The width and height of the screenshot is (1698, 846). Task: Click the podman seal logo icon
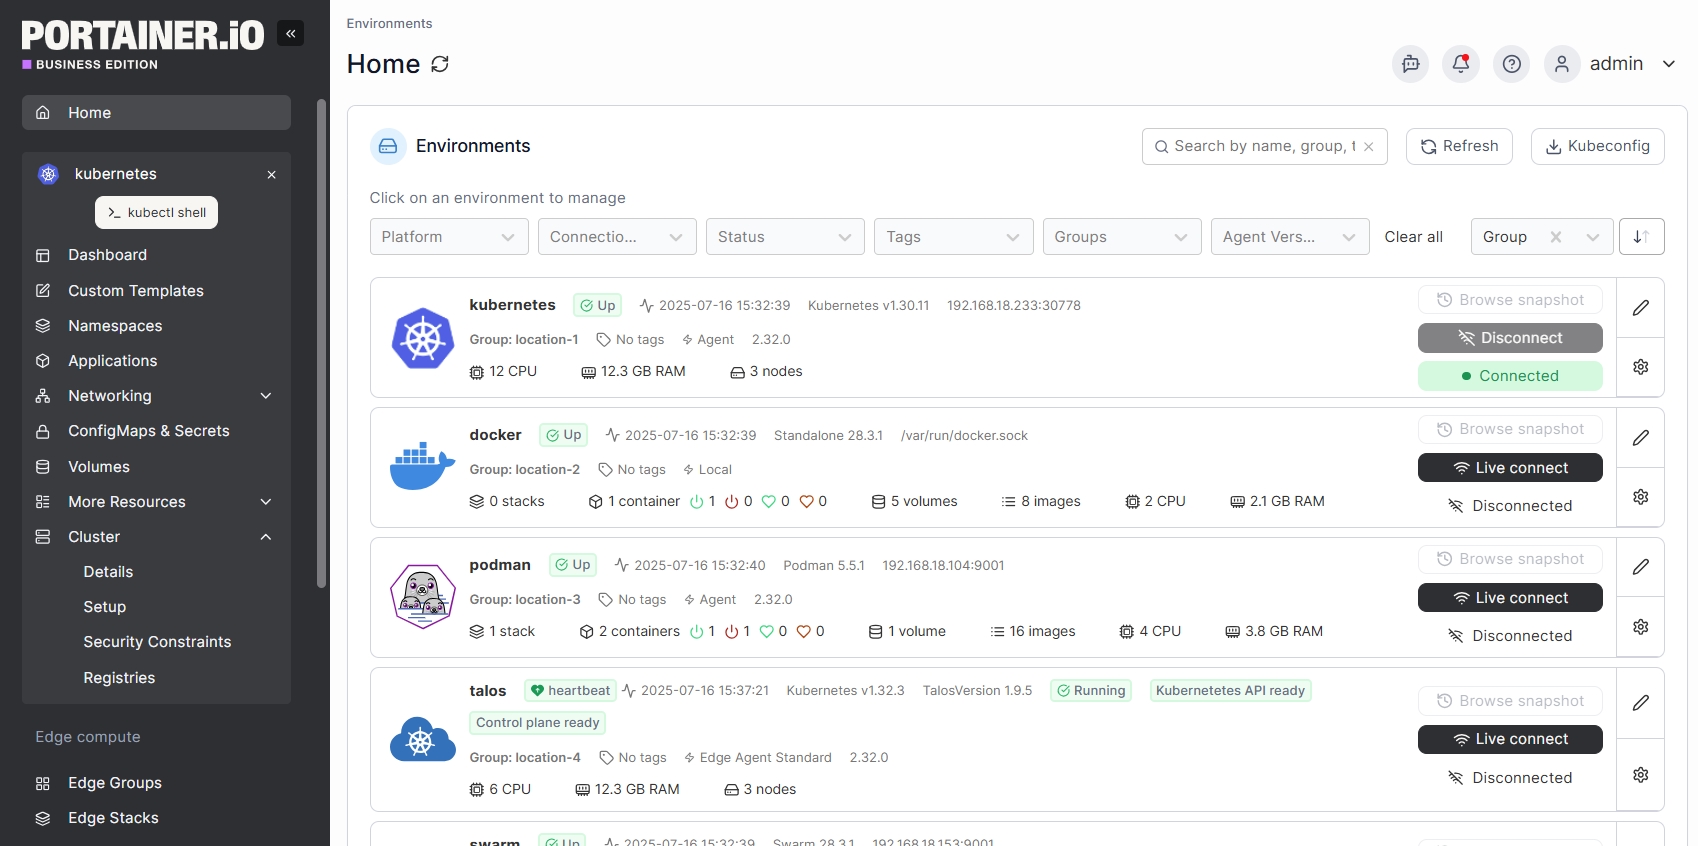pos(422,597)
